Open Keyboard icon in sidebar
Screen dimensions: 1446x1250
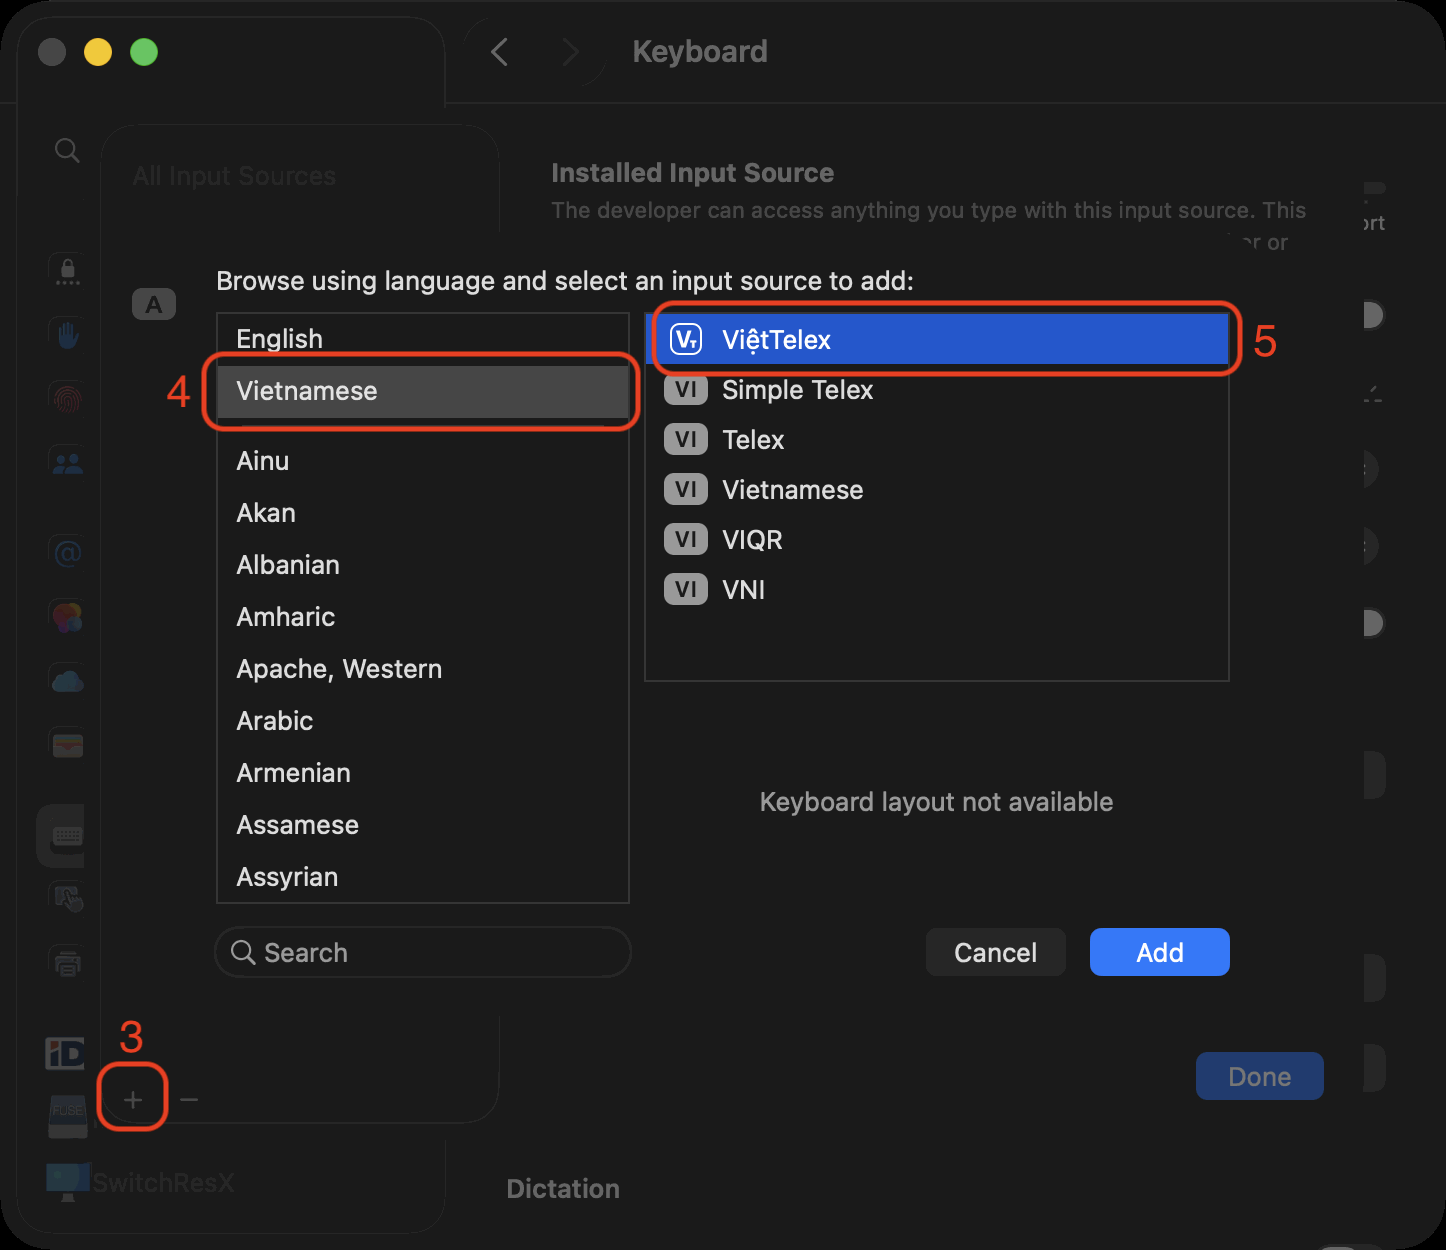coord(68,835)
